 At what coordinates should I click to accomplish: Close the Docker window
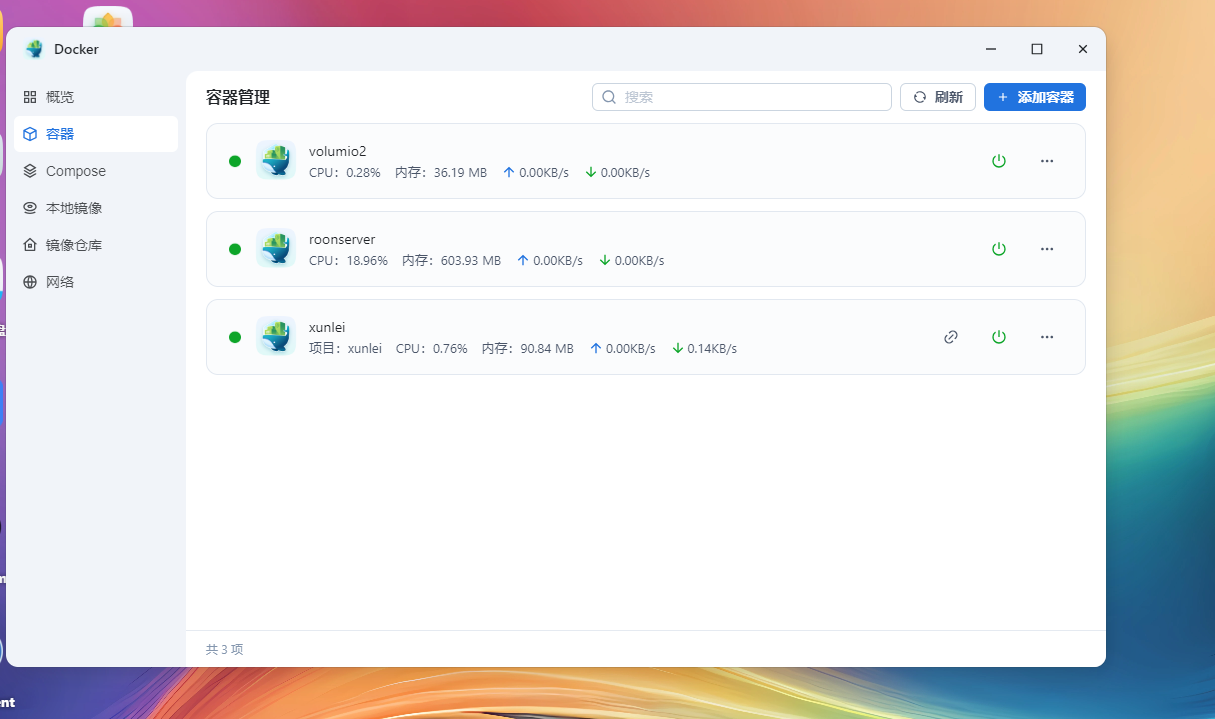tap(1083, 49)
